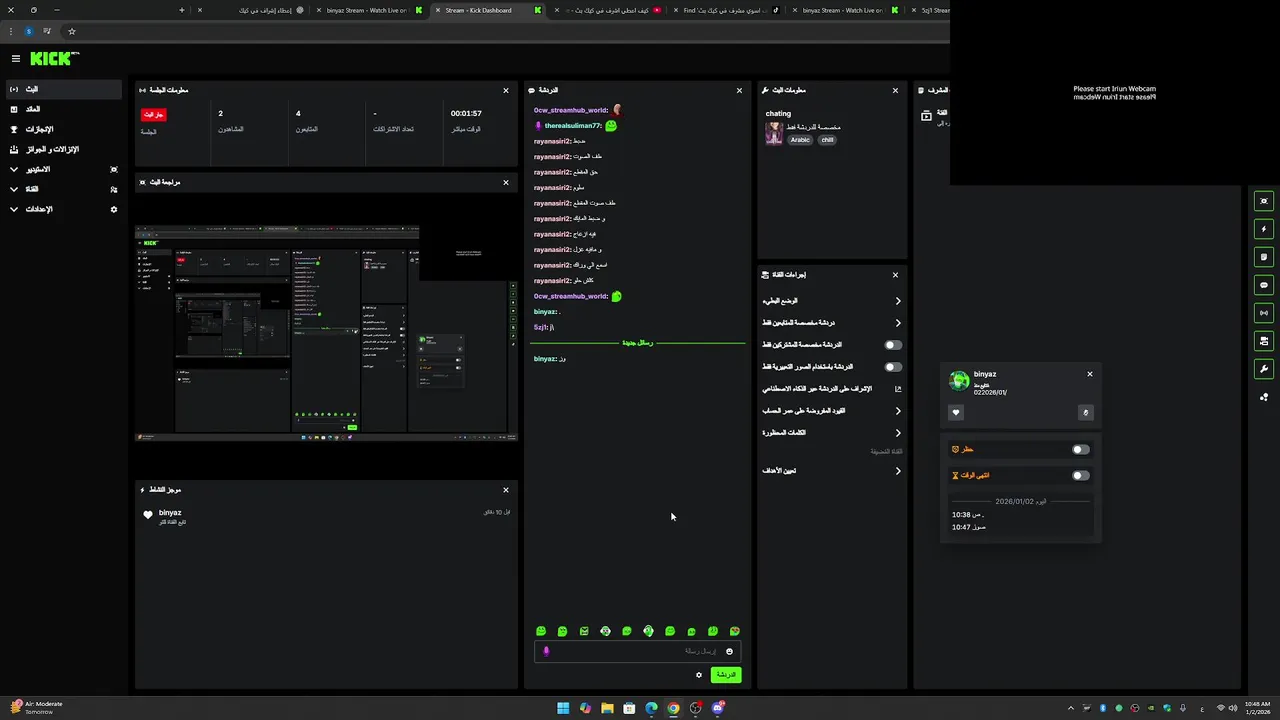Select the first green emote above chat input
The image size is (1280, 720).
(x=541, y=631)
